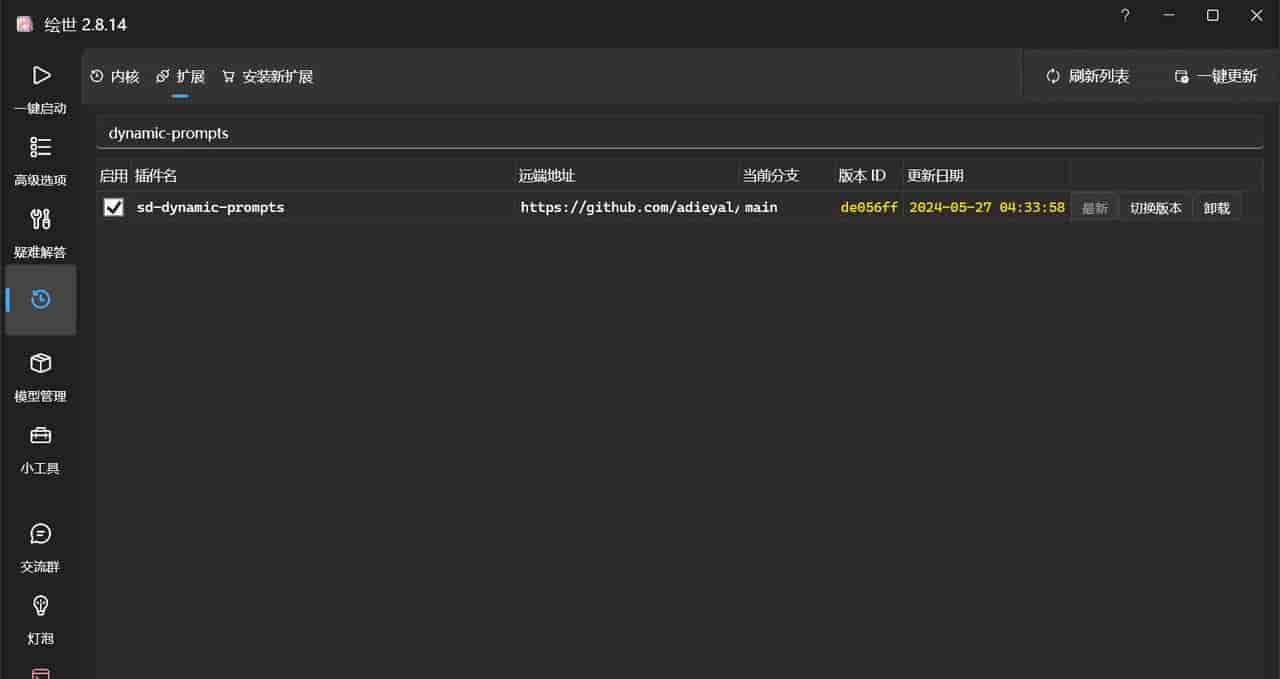Uncheck sd-dynamic-prompts enable checkbox
The width and height of the screenshot is (1280, 679).
tap(114, 207)
